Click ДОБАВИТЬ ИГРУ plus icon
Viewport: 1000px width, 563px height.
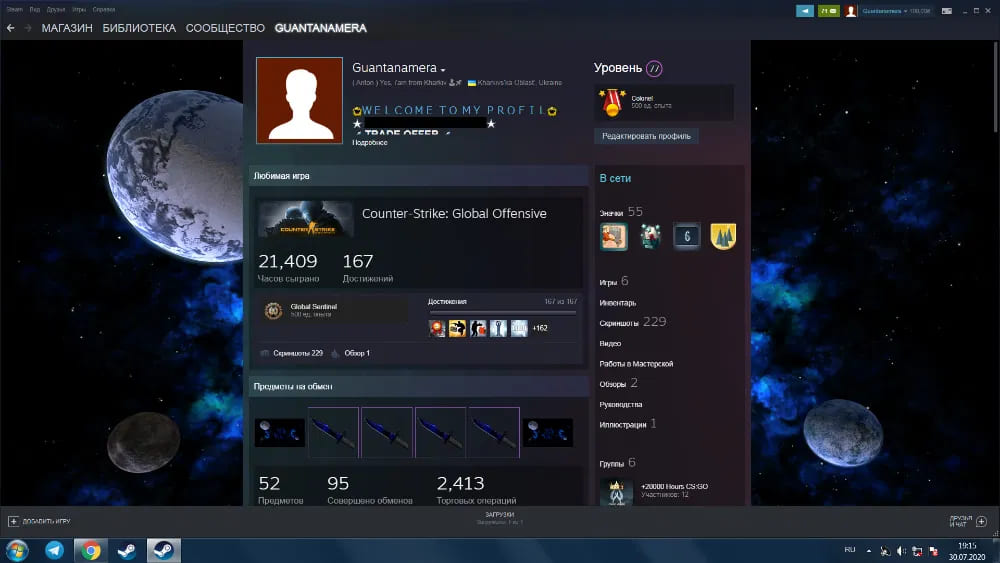(x=13, y=522)
